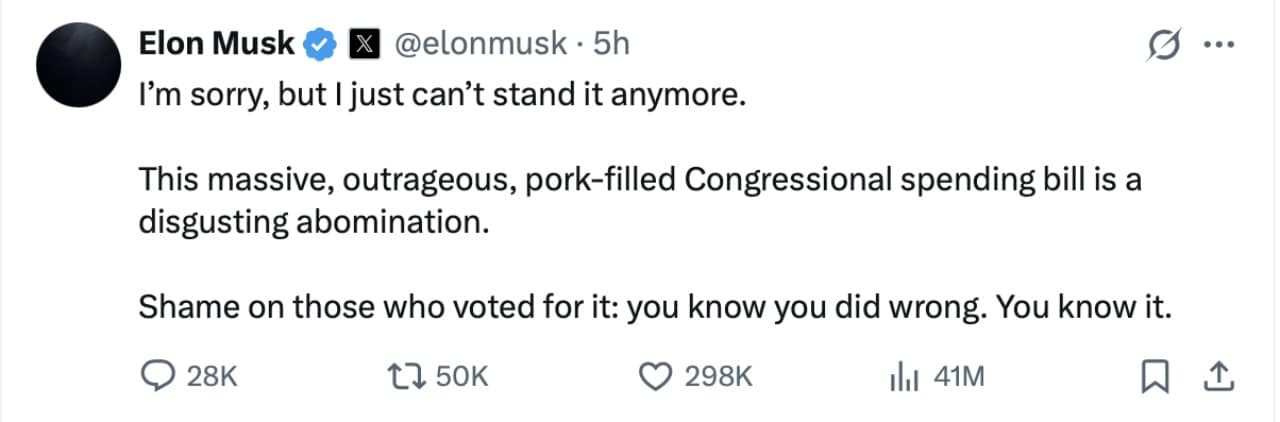Open the @elonmusk handle link
The image size is (1280, 422).
(x=482, y=44)
